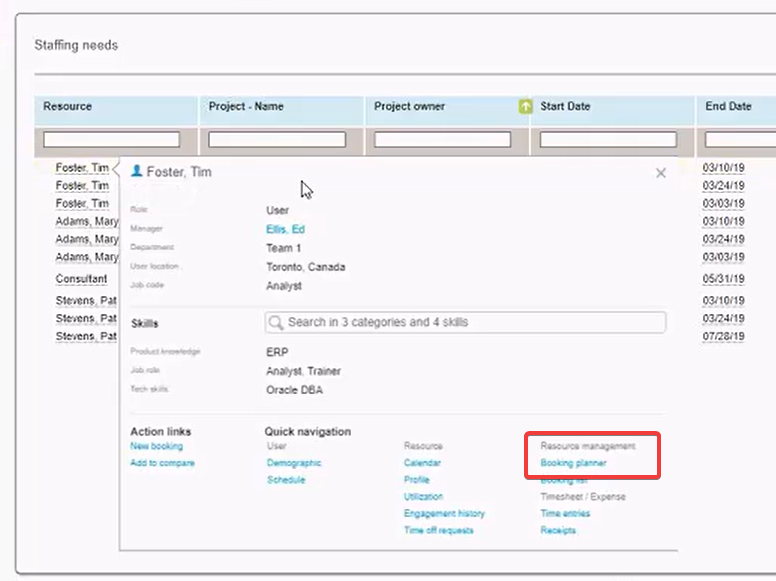The image size is (776, 581).
Task: Click the Resource column filter box
Action: point(112,140)
